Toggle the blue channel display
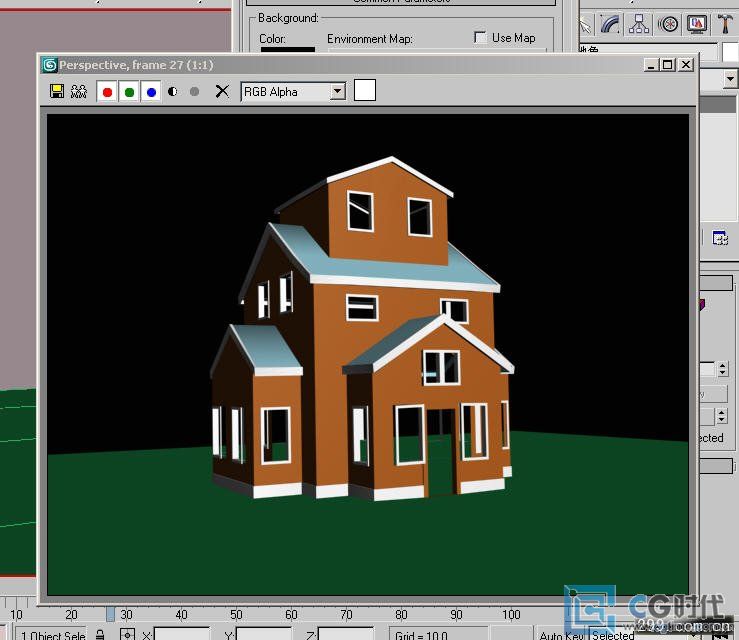Viewport: 739px width, 640px height. [x=151, y=92]
